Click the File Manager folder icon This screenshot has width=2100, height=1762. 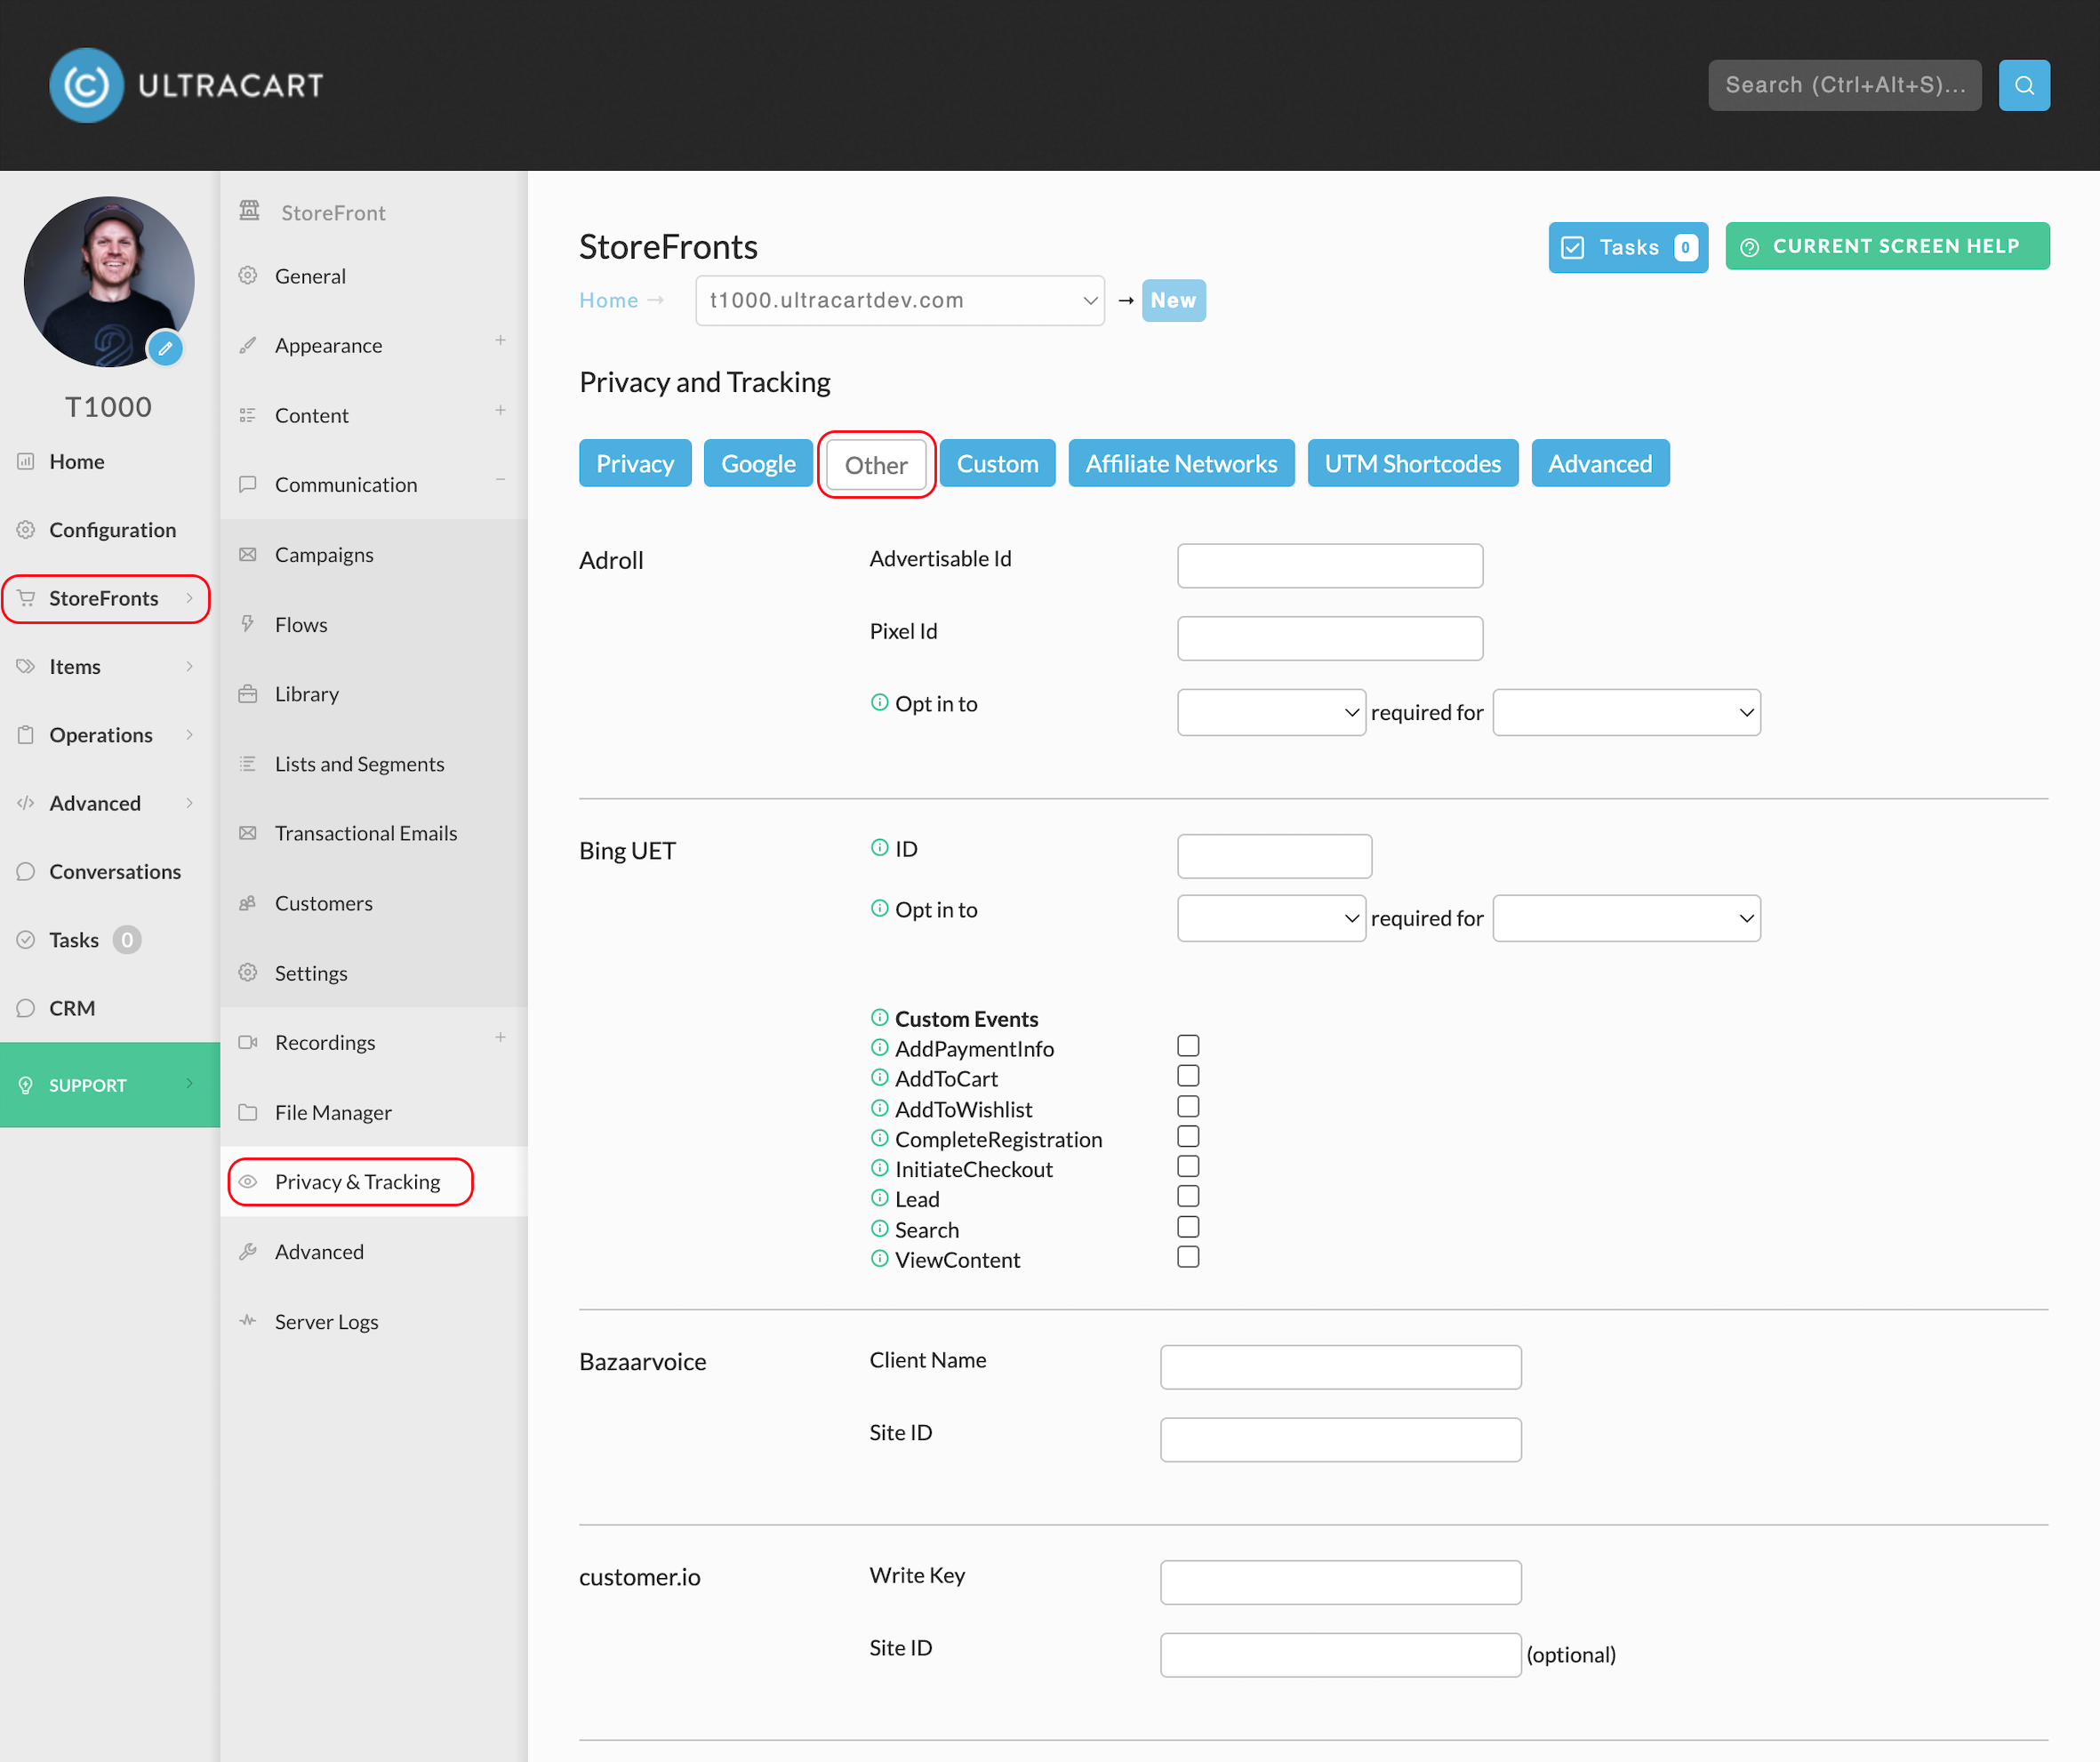(248, 1112)
